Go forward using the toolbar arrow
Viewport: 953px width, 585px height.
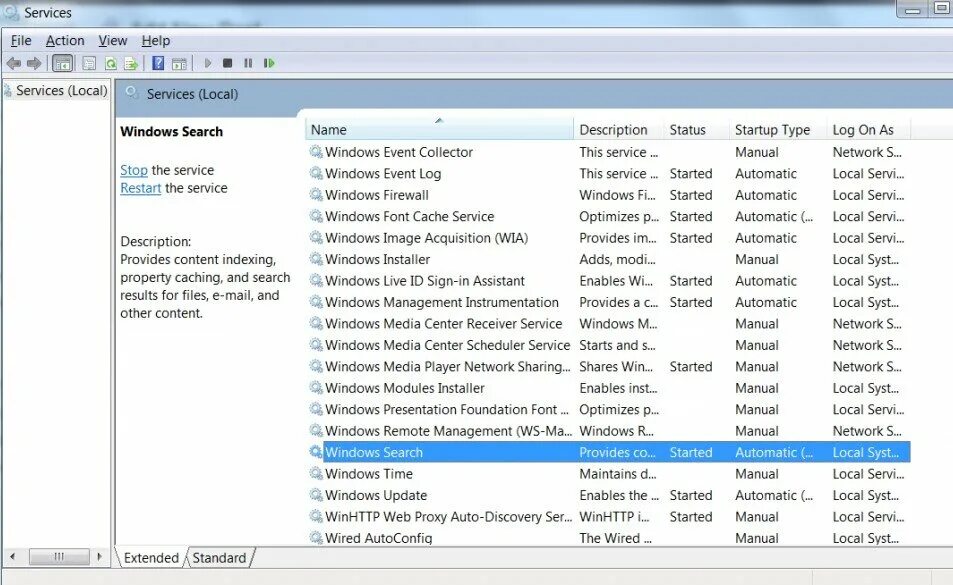[35, 63]
